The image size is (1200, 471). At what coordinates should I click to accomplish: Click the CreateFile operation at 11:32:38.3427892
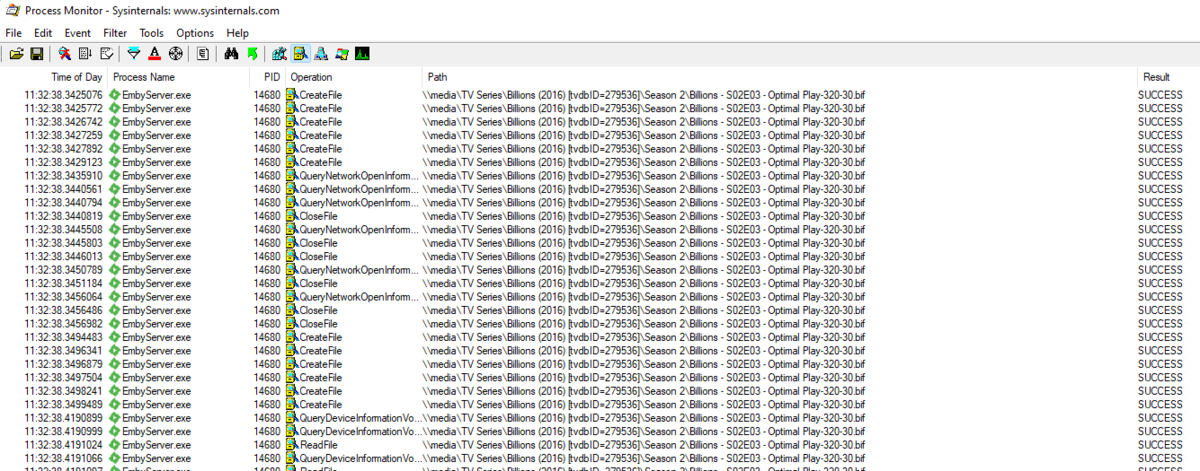tap(321, 149)
